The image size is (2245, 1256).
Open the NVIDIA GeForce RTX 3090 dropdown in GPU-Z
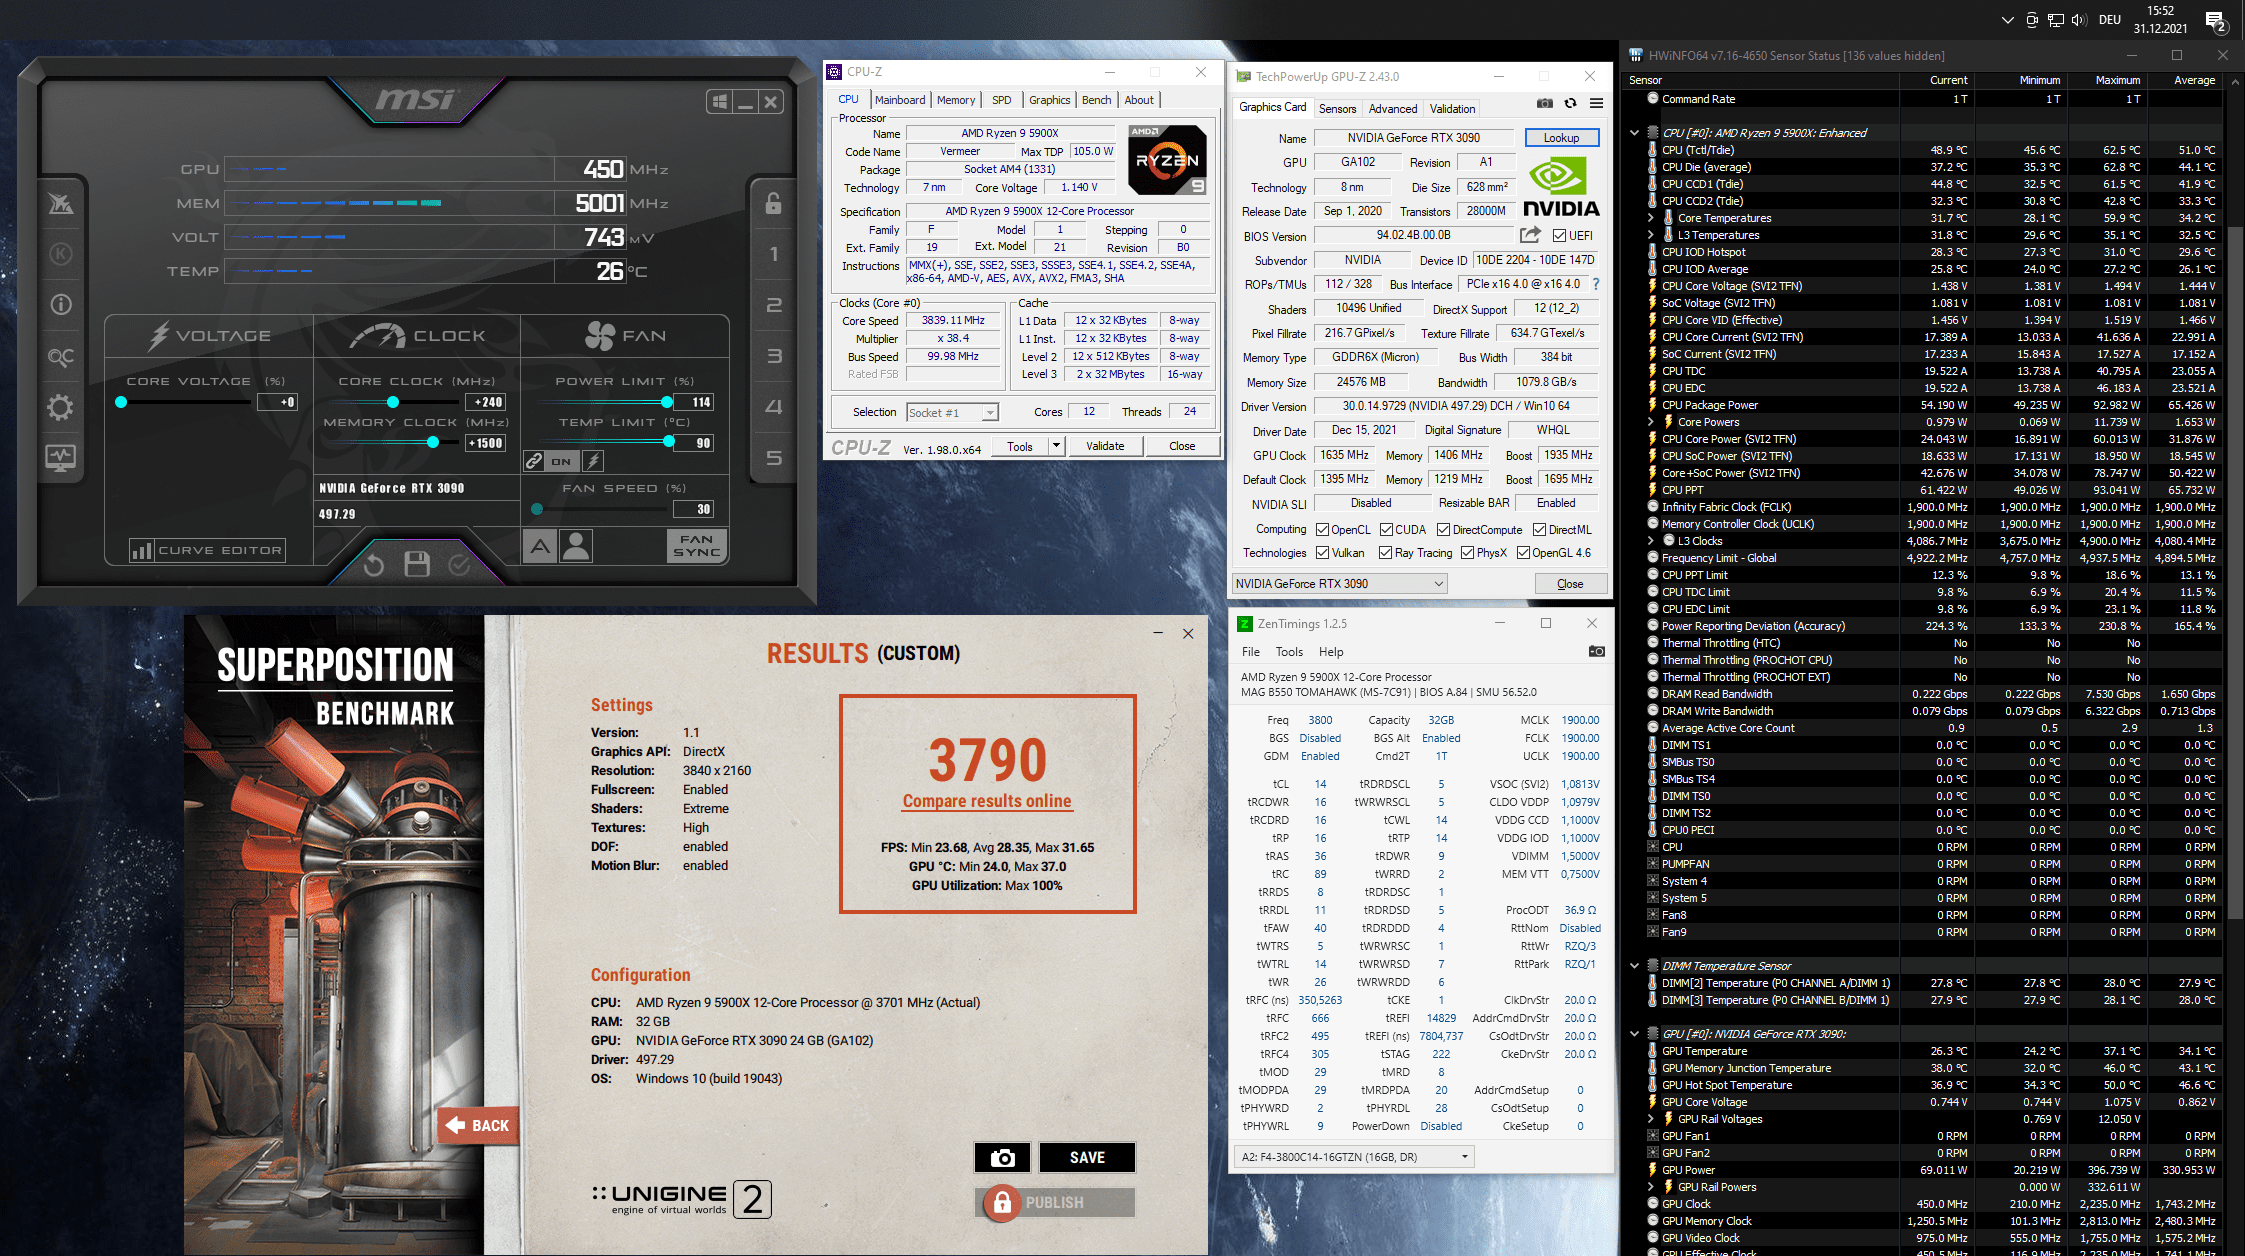pyautogui.click(x=1339, y=584)
